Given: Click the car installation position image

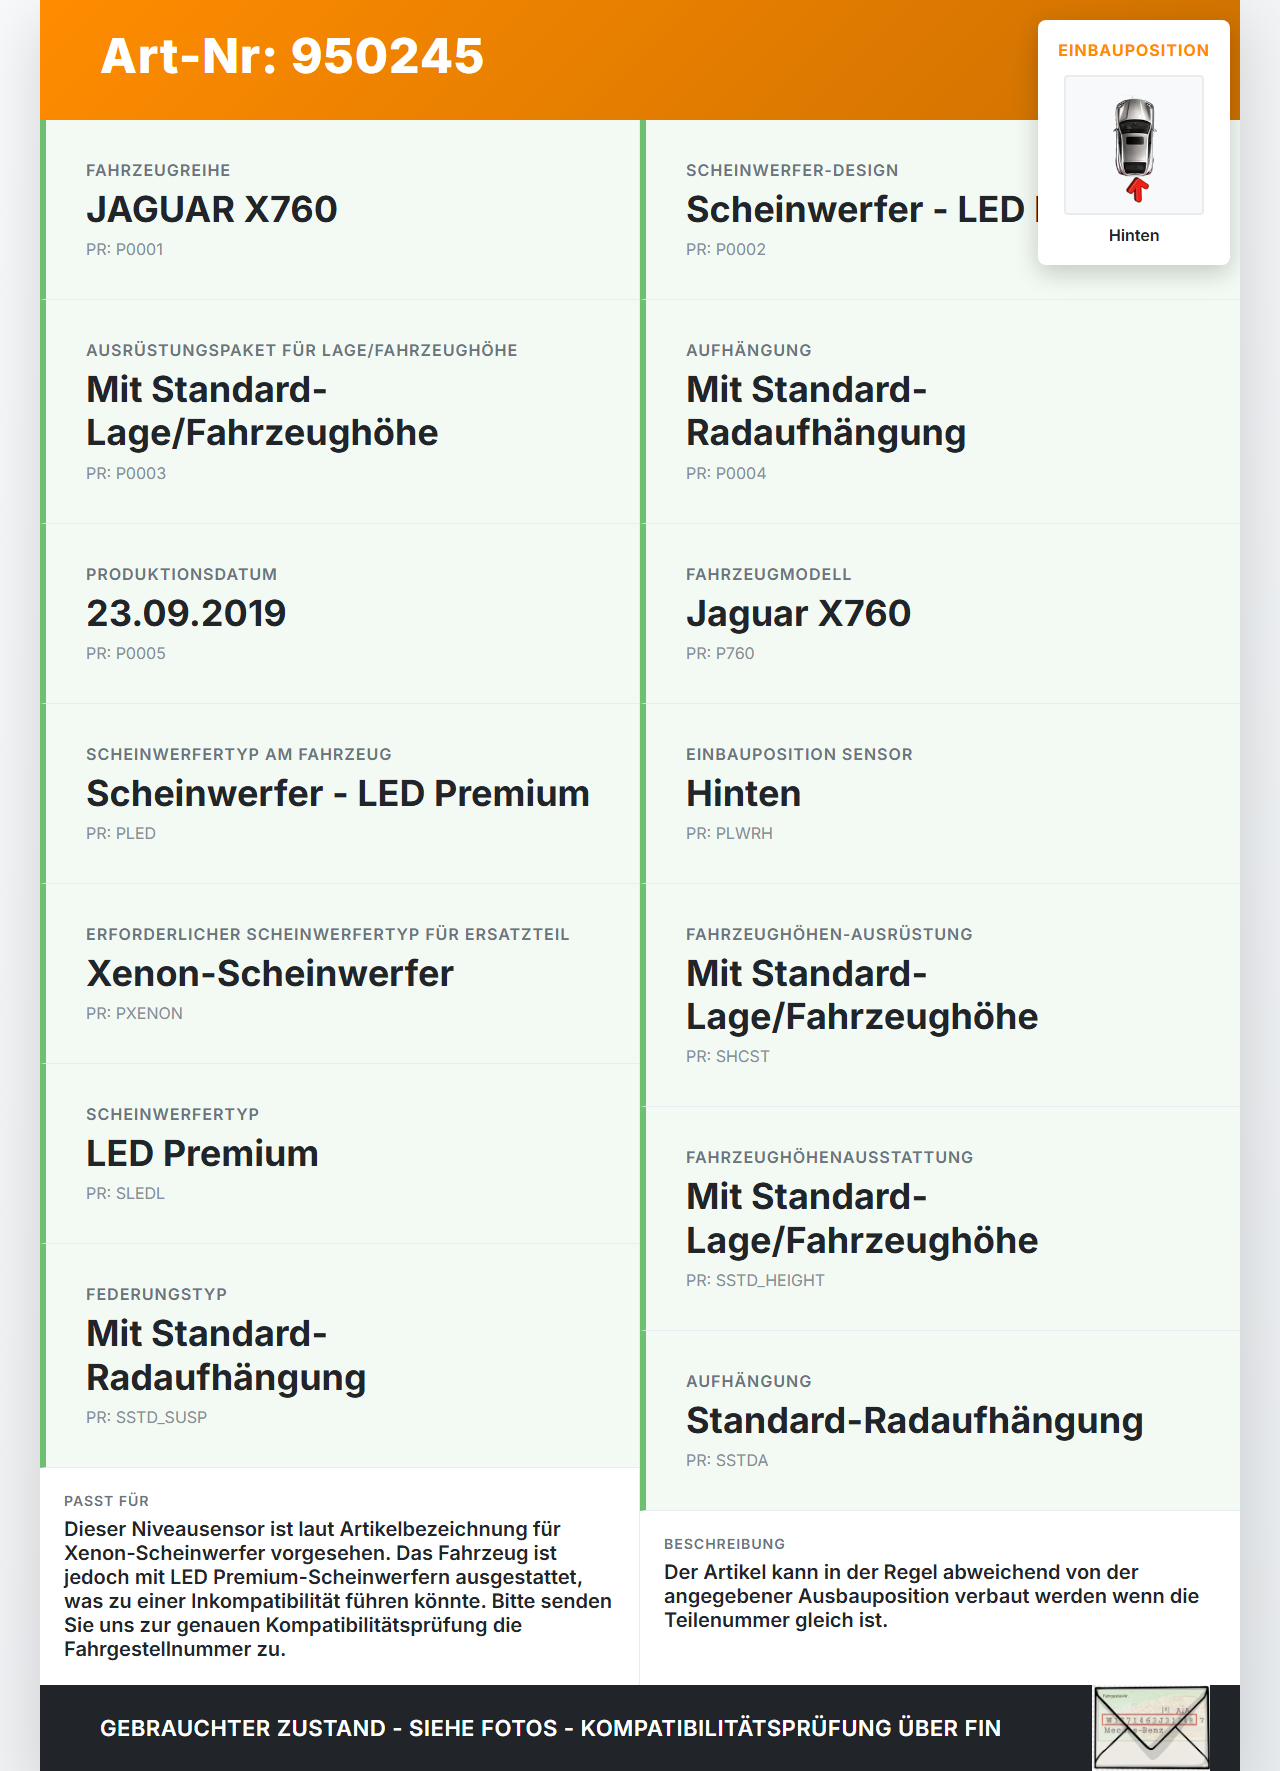Looking at the screenshot, I should [1134, 145].
